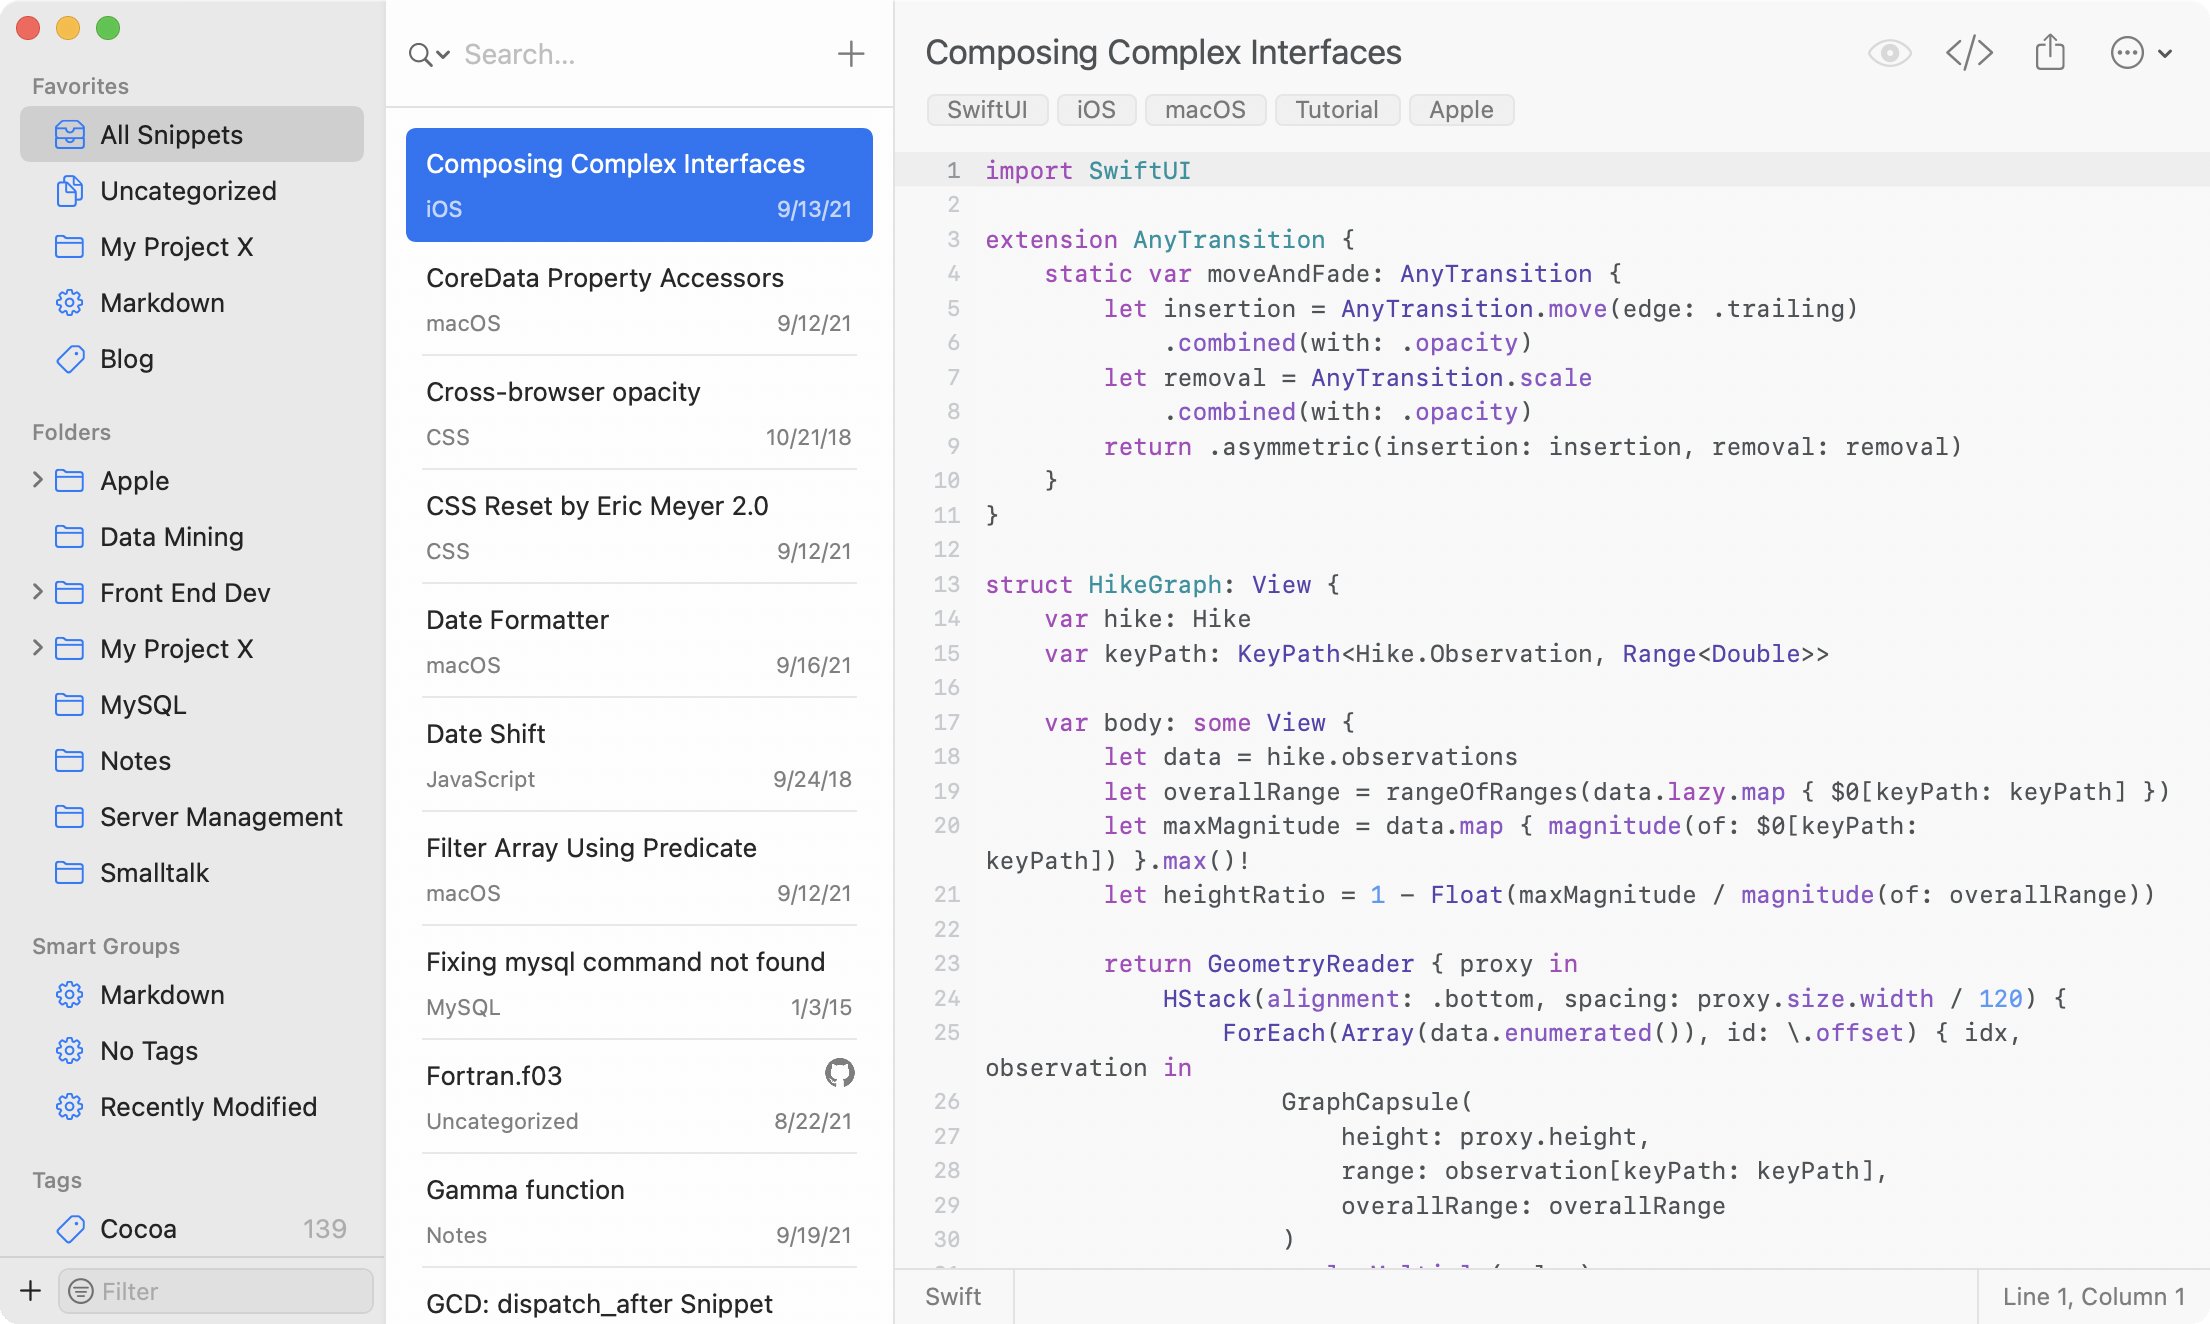Select the Markdown smart group under Favorites
2210x1324 pixels.
pyautogui.click(x=162, y=303)
